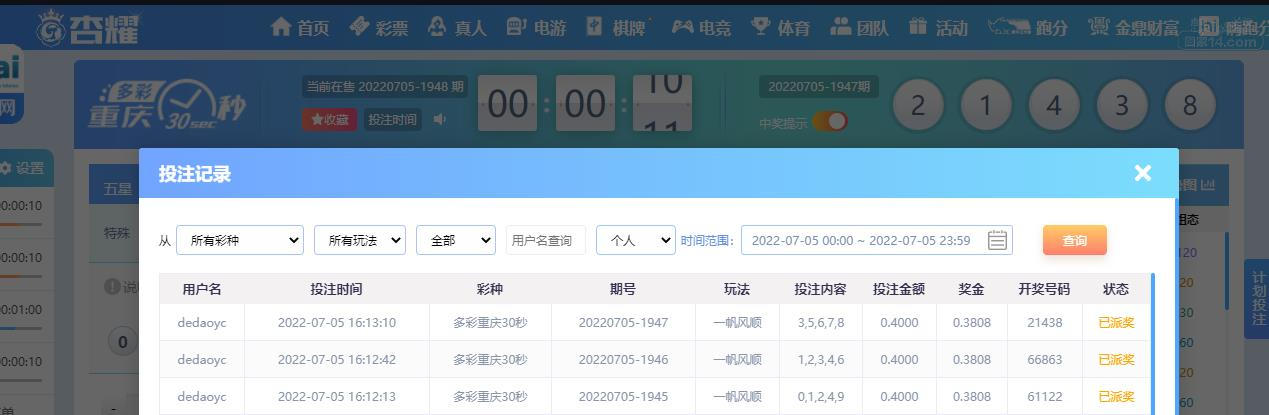
Task: Click the 投注时间 column header
Action: pyautogui.click(x=337, y=289)
